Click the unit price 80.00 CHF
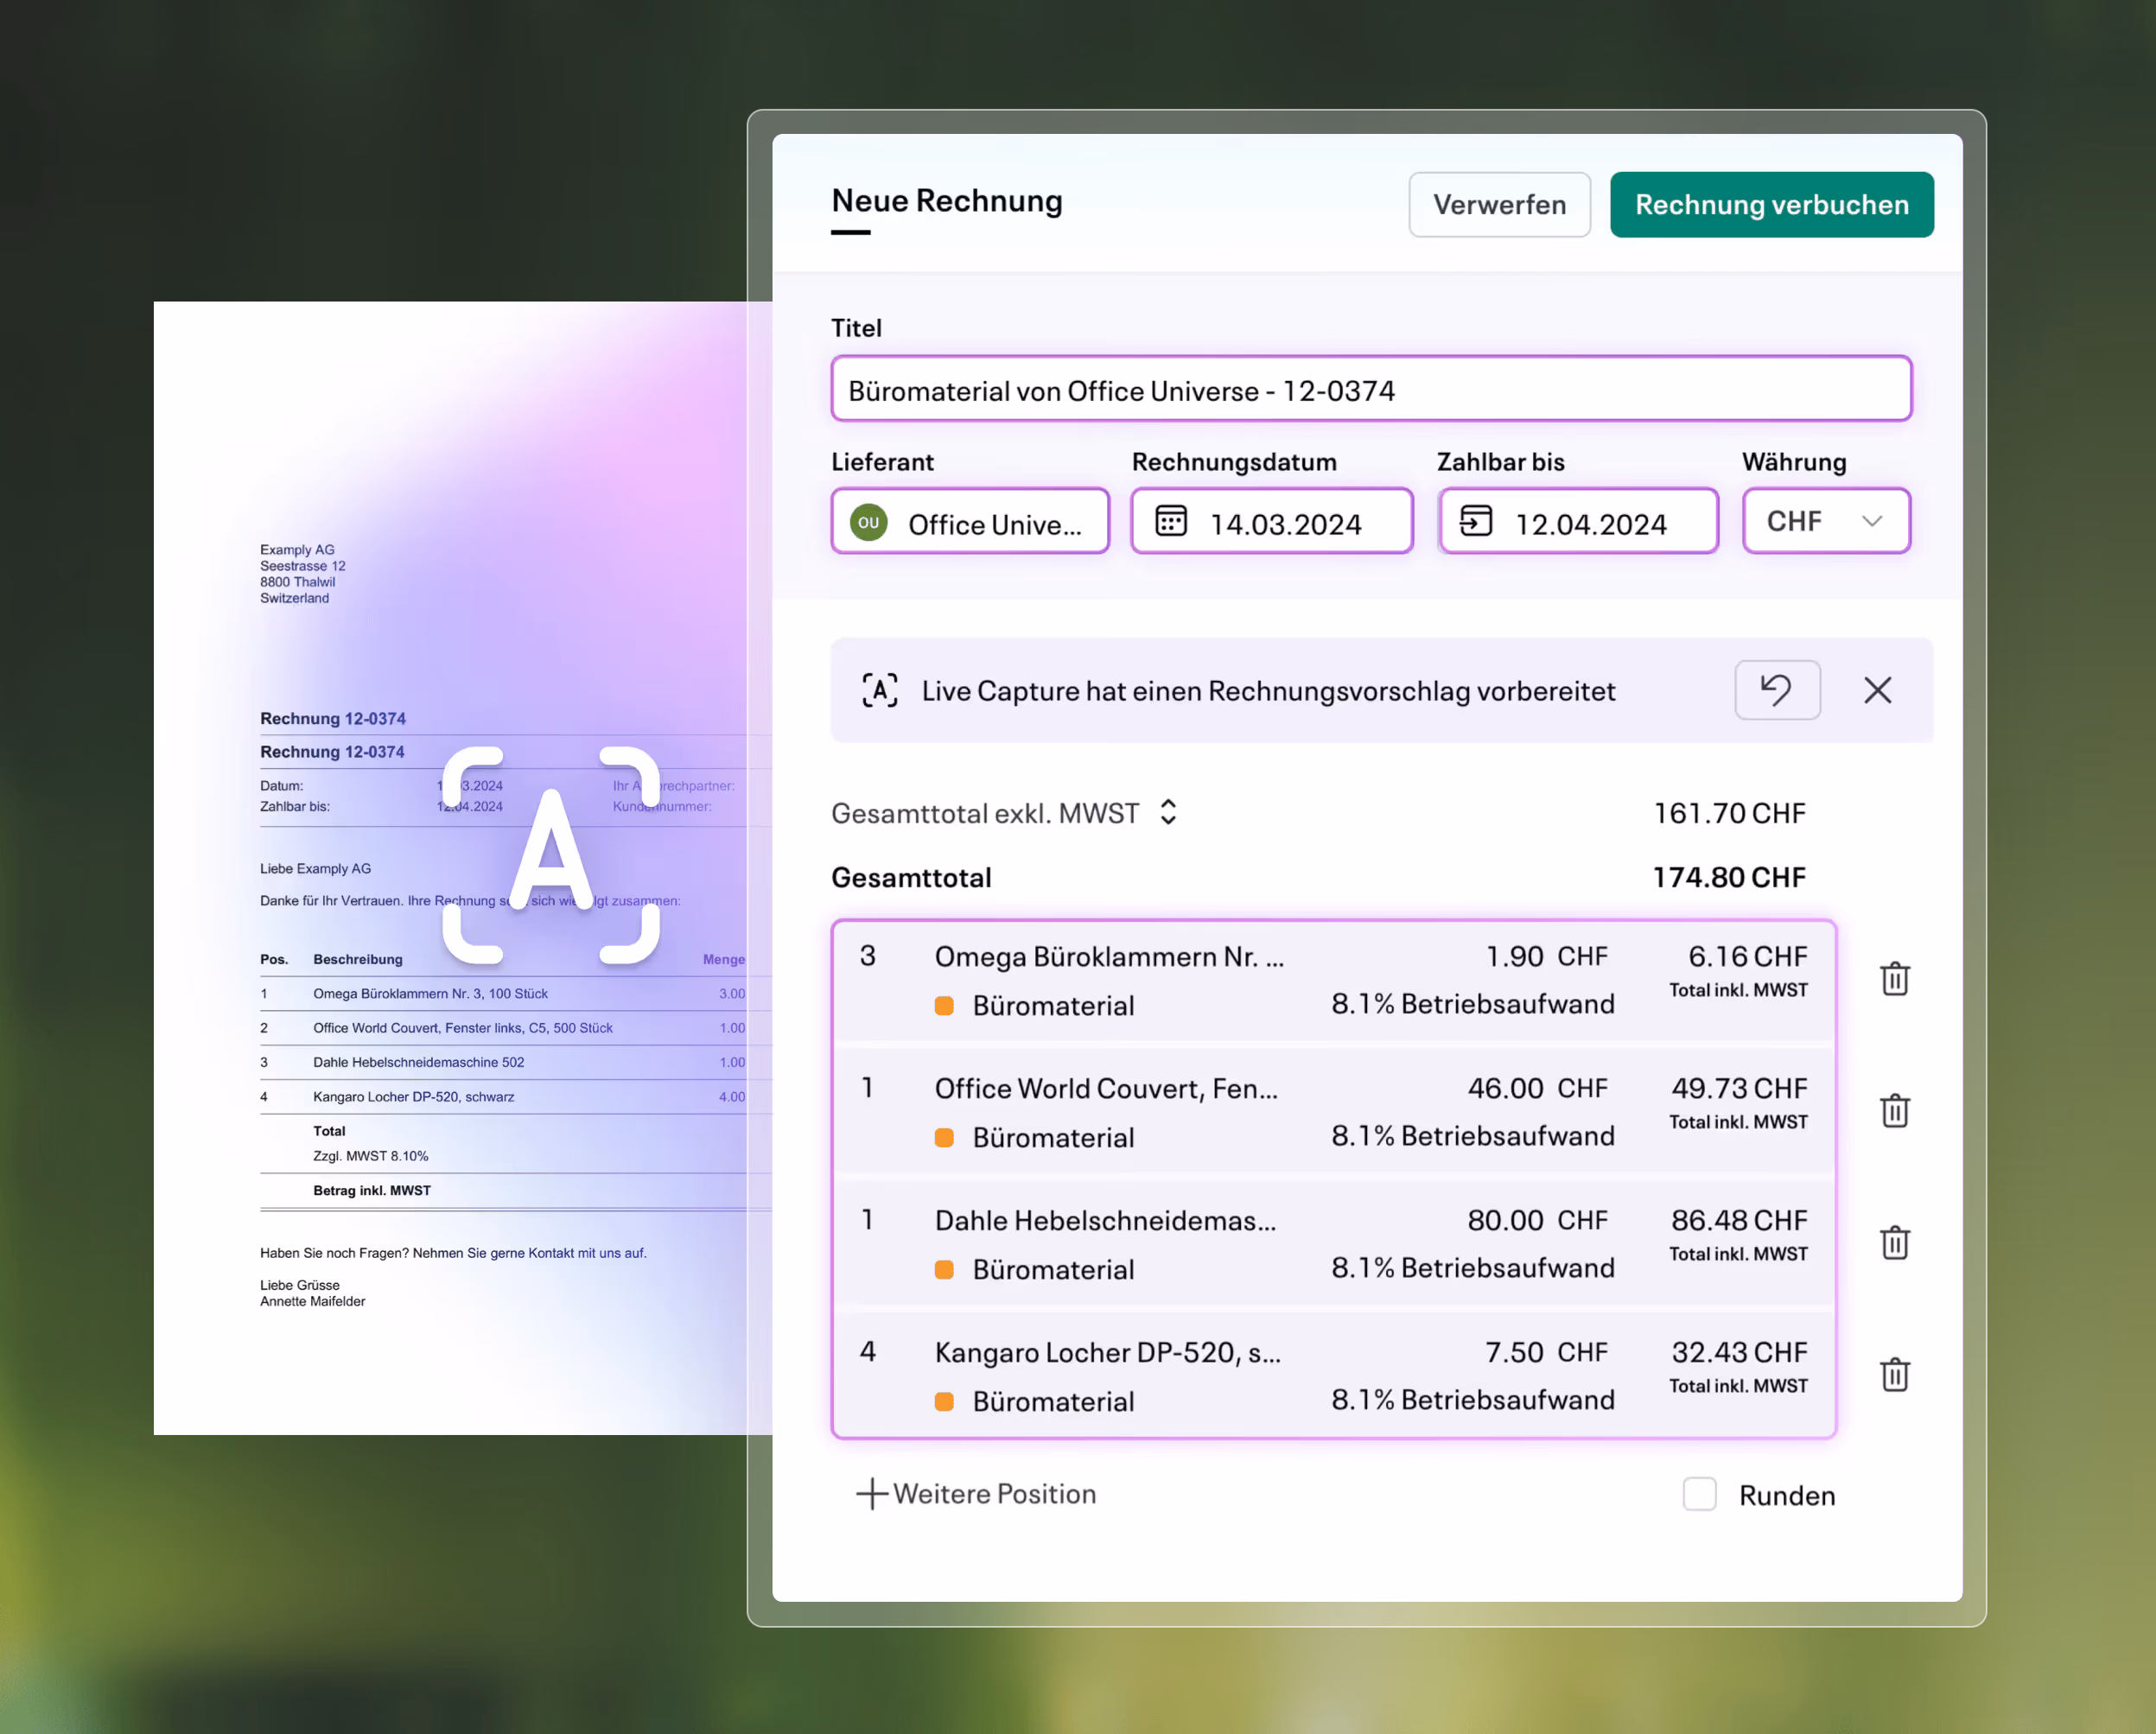 click(x=1537, y=1221)
